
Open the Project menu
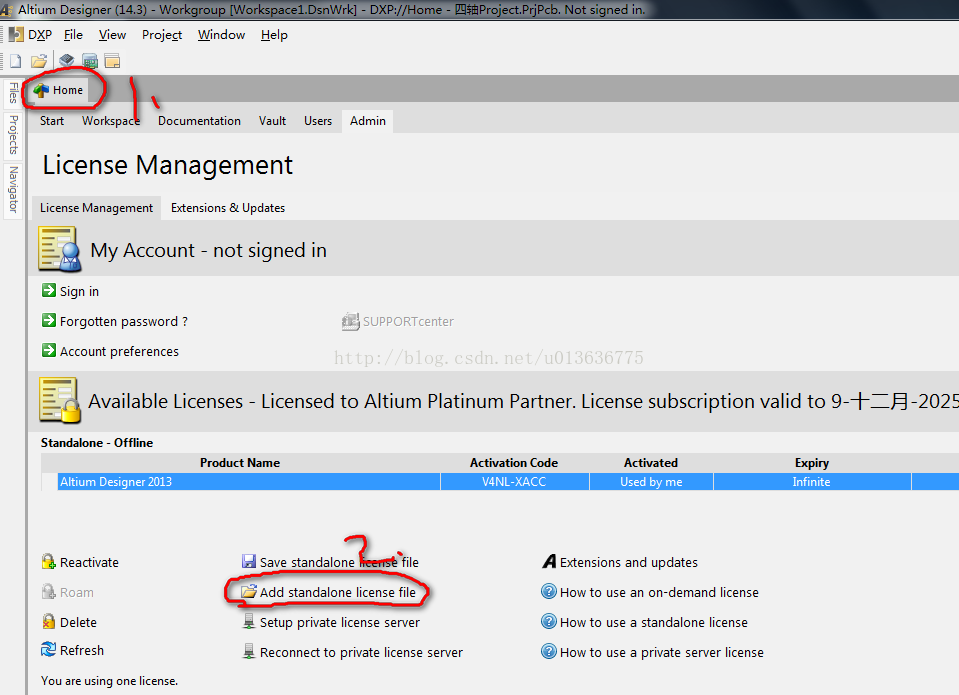click(x=161, y=35)
